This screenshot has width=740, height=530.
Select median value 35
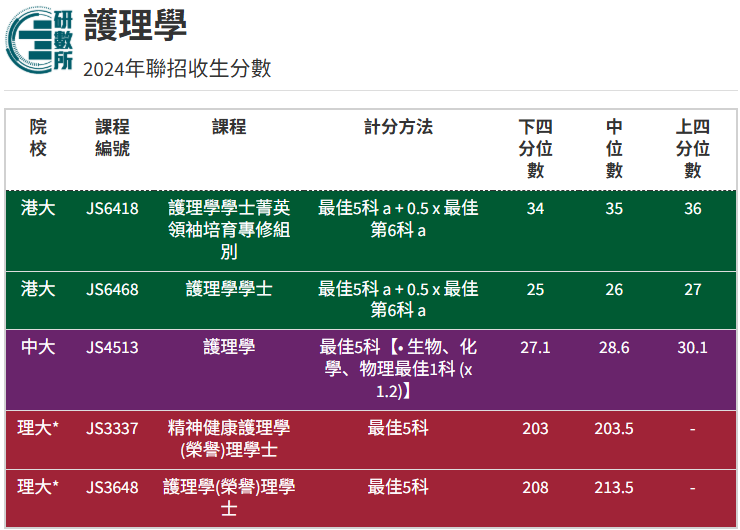(x=614, y=209)
